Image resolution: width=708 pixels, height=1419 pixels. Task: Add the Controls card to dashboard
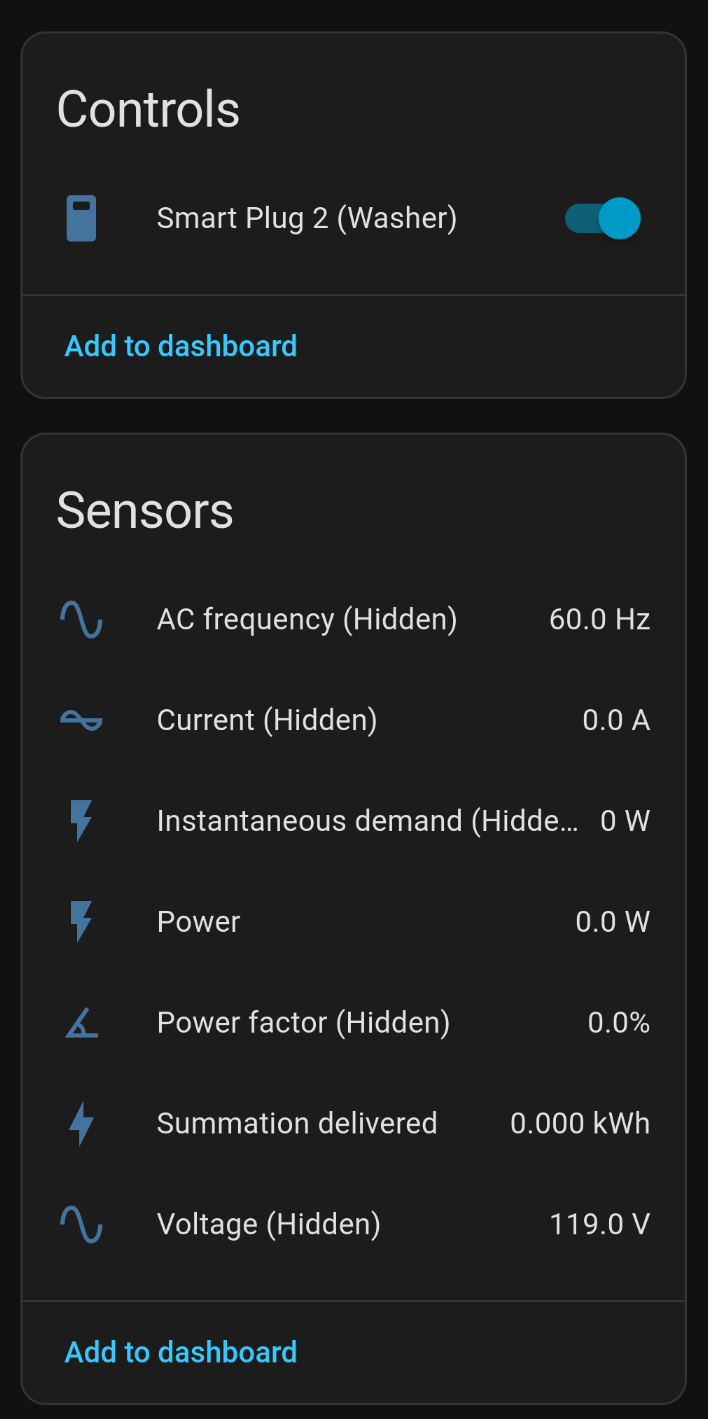tap(181, 346)
